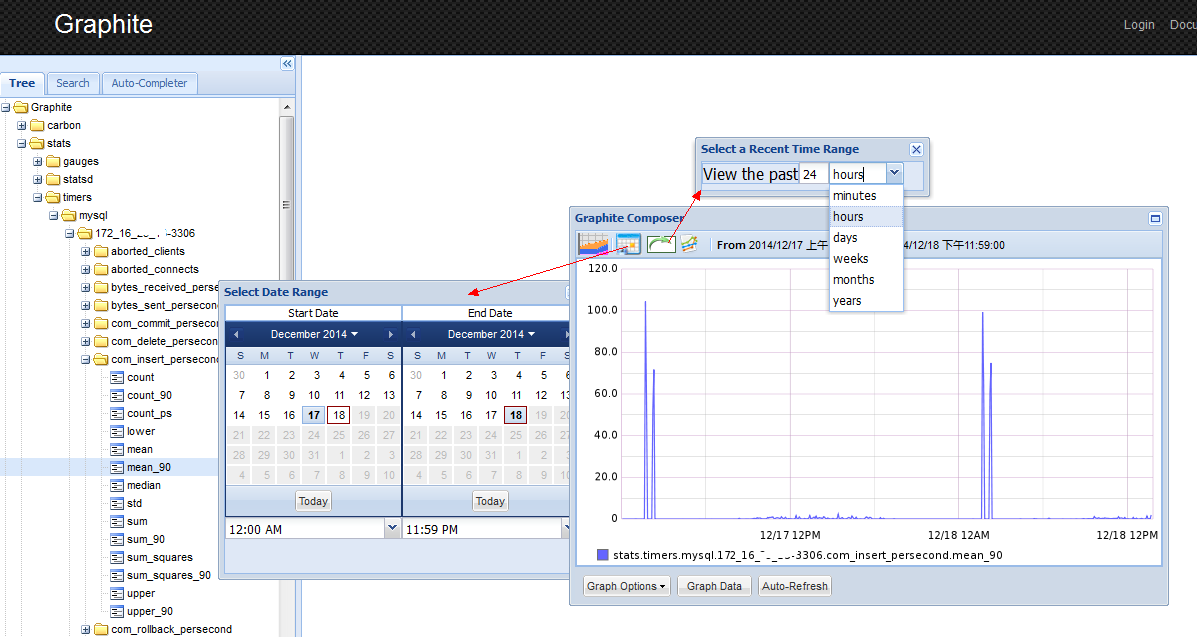
Task: Select the count_ps metric
Action: (149, 413)
